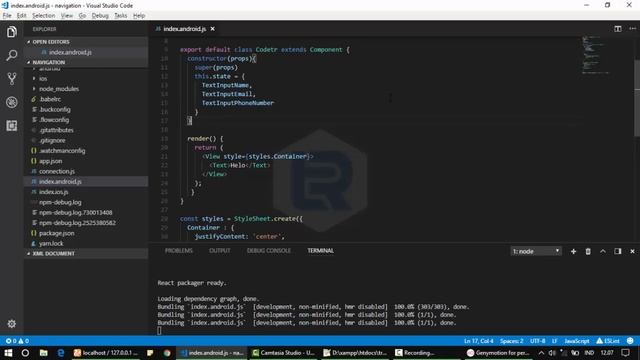This screenshot has width=640, height=360.
Task: Open the Help menu
Action: (139, 16)
